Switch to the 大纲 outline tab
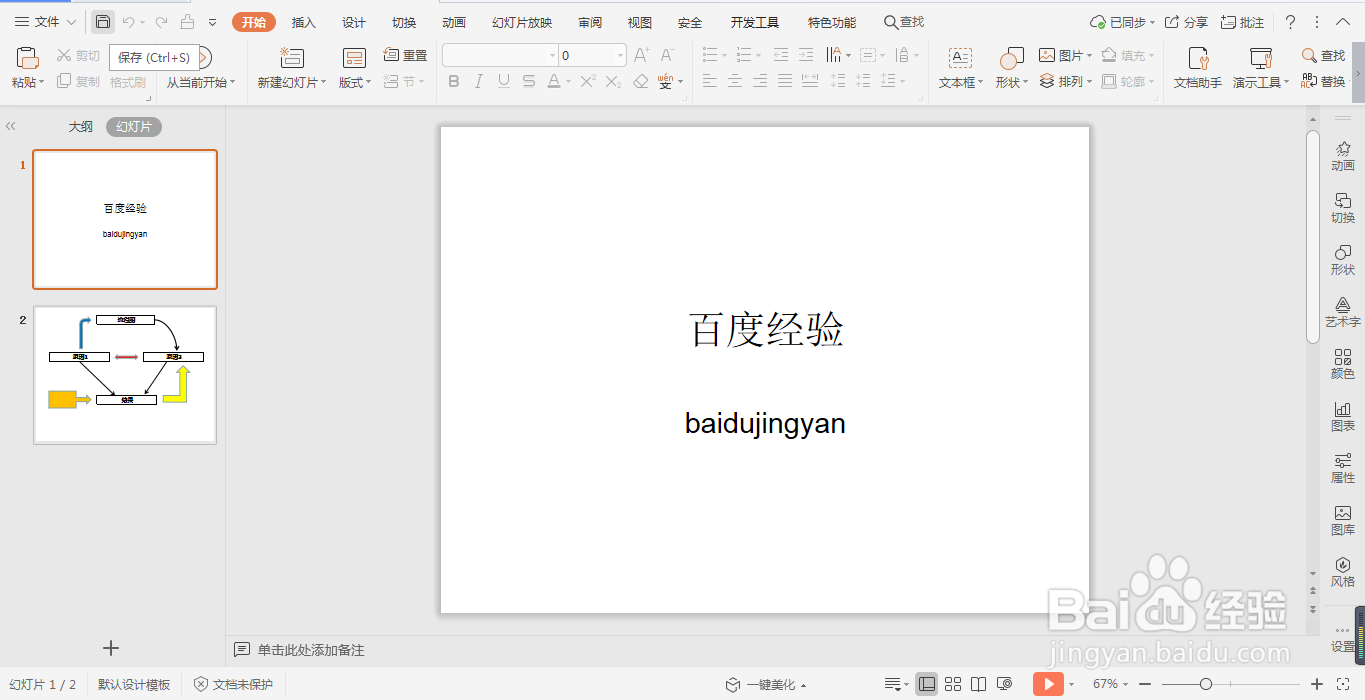The image size is (1365, 700). (x=81, y=127)
